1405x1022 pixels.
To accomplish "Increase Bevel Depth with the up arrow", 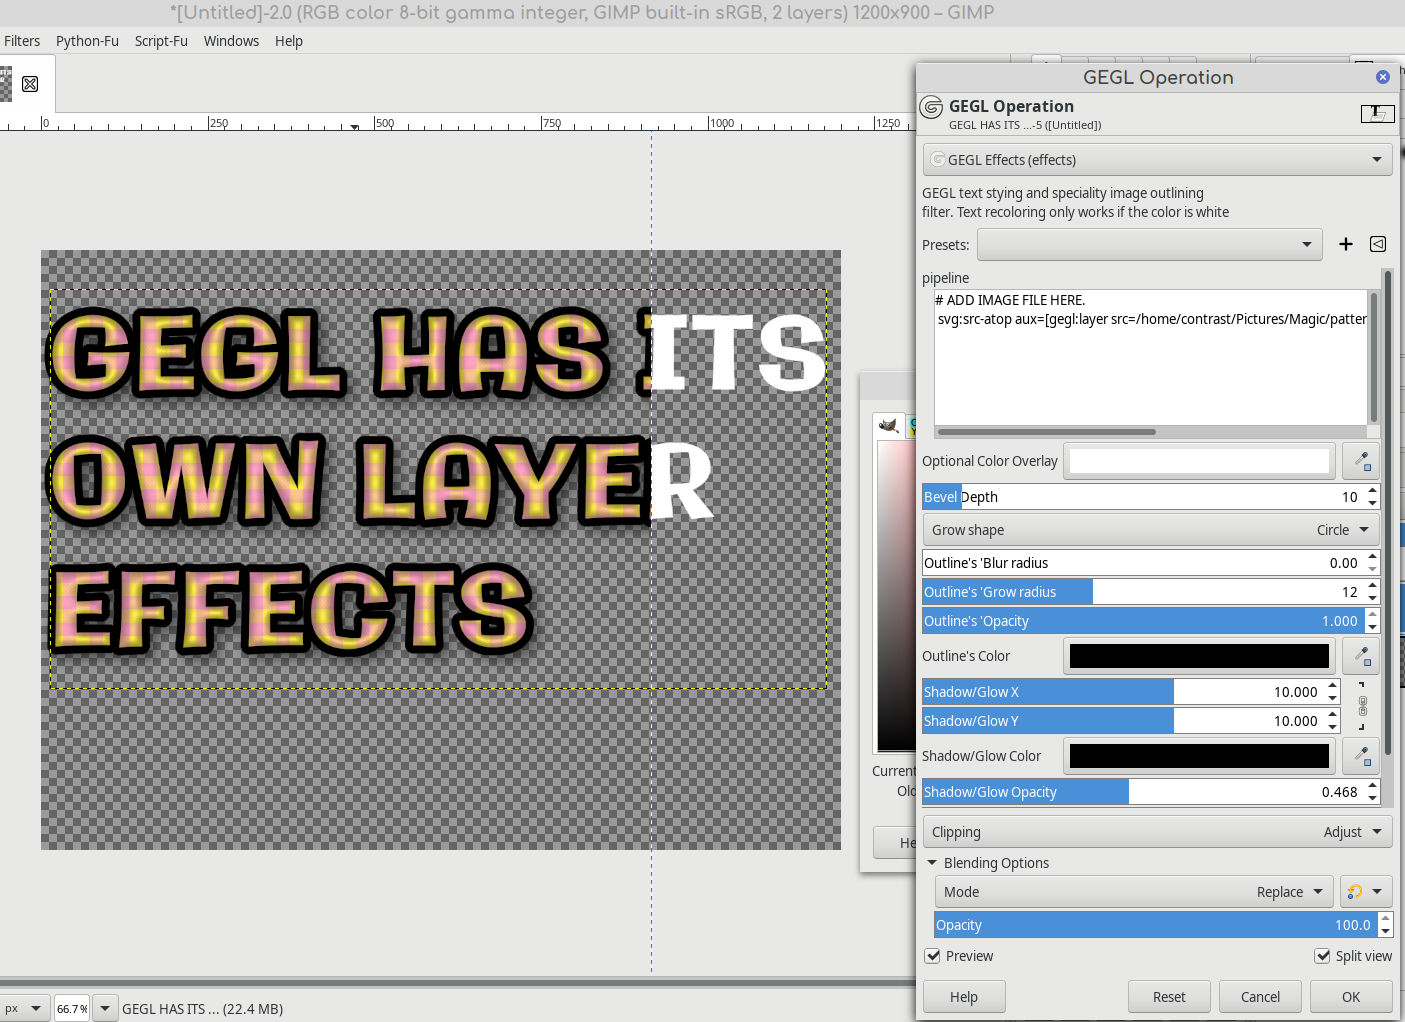I will [x=1372, y=491].
